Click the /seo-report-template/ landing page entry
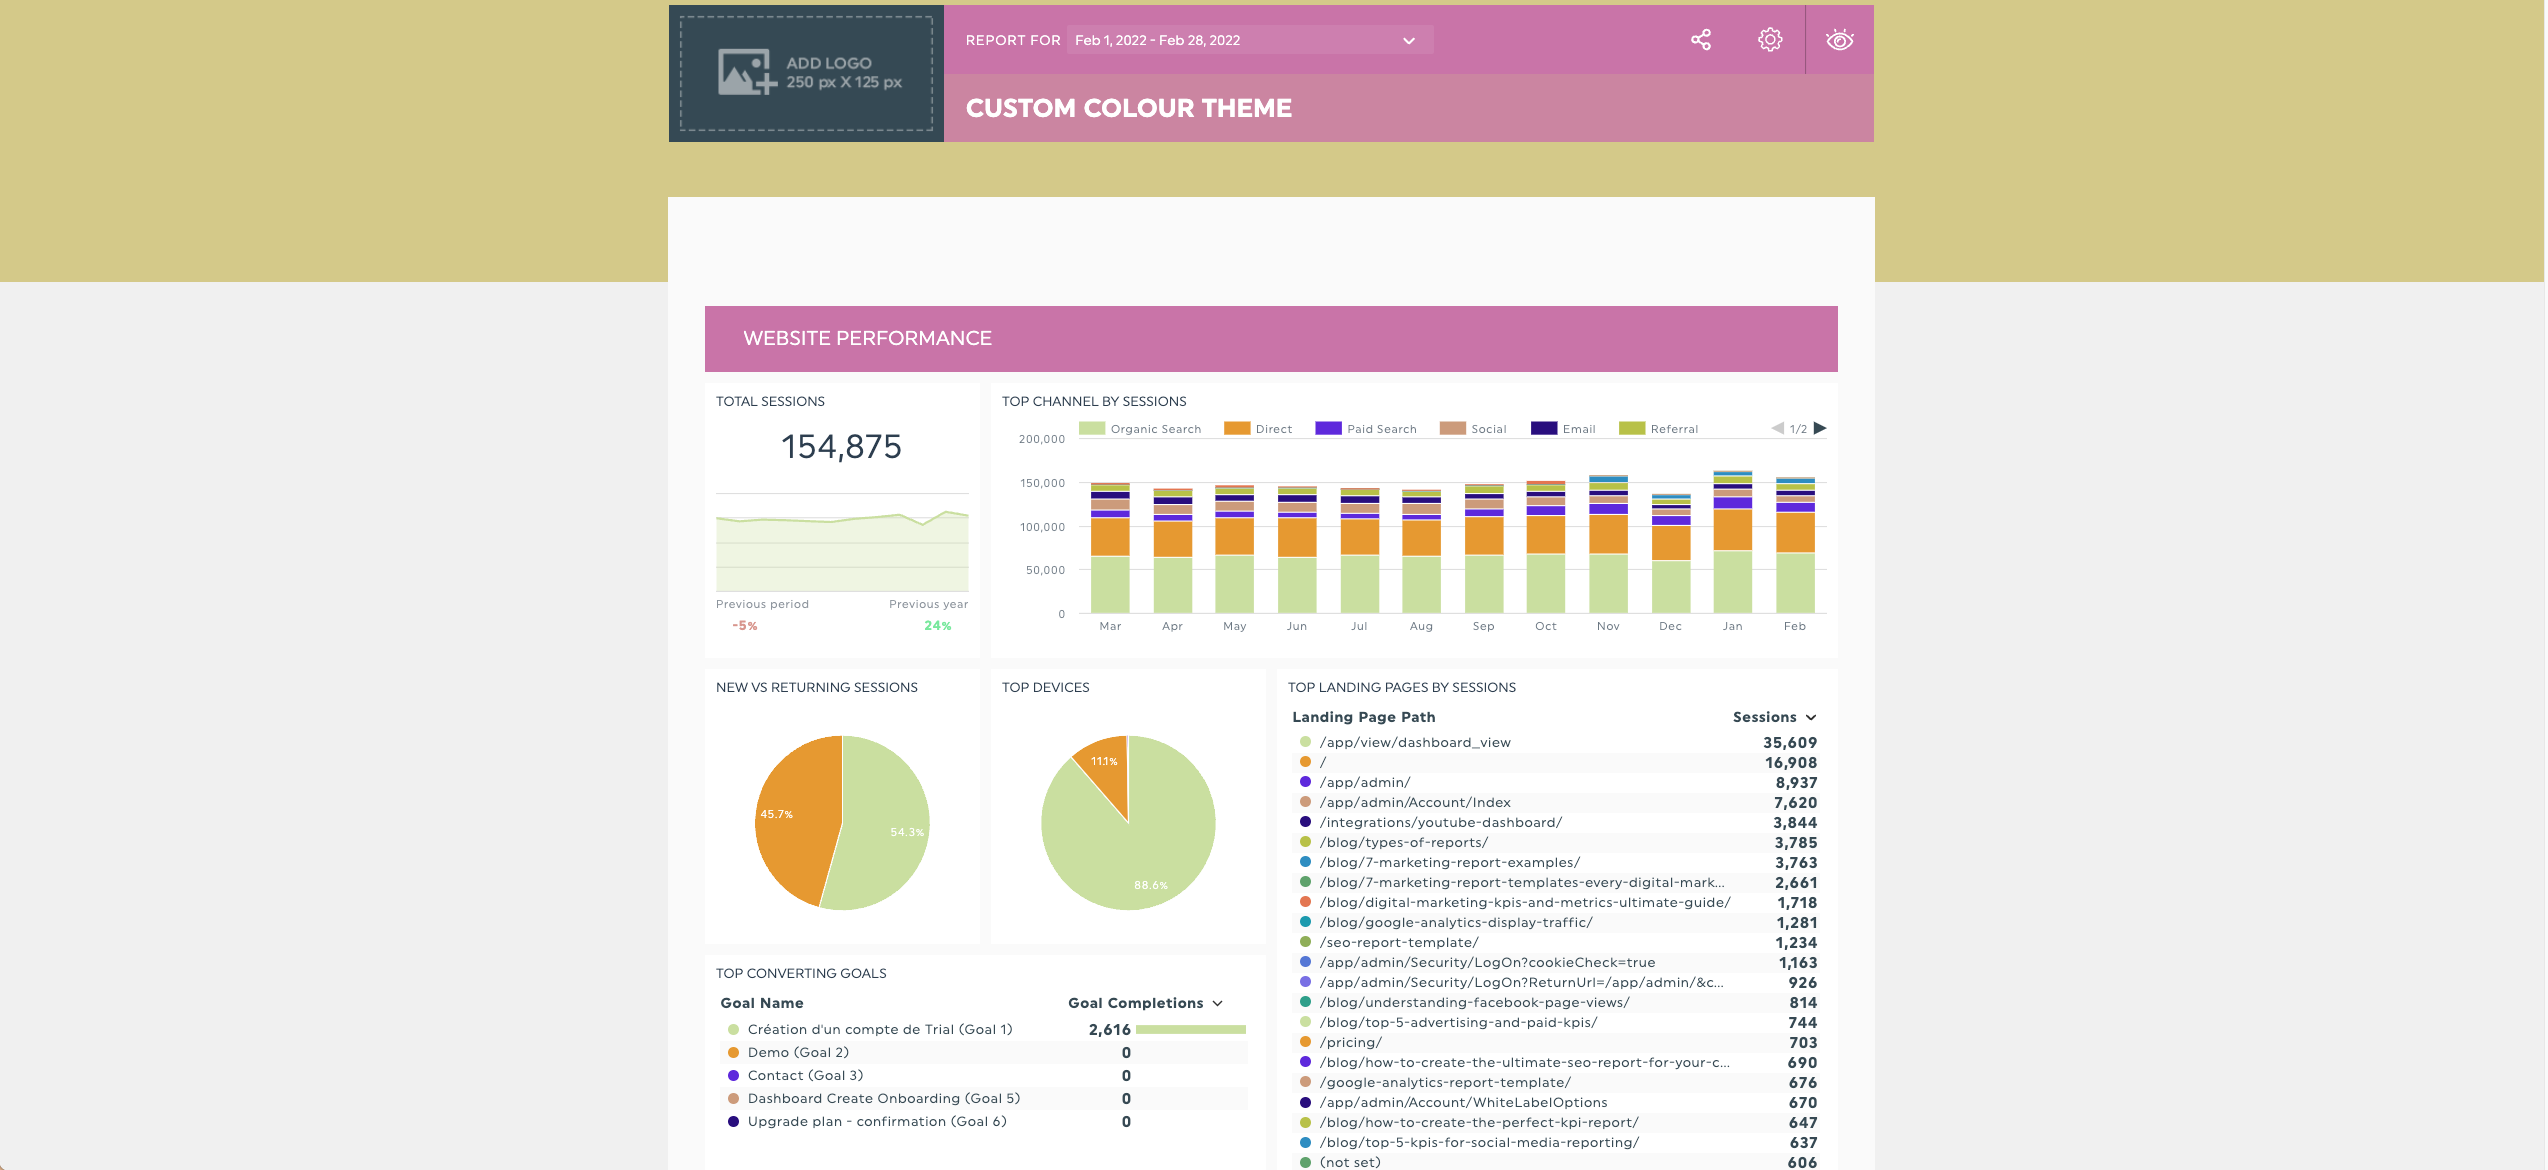This screenshot has height=1170, width=2548. [1400, 942]
